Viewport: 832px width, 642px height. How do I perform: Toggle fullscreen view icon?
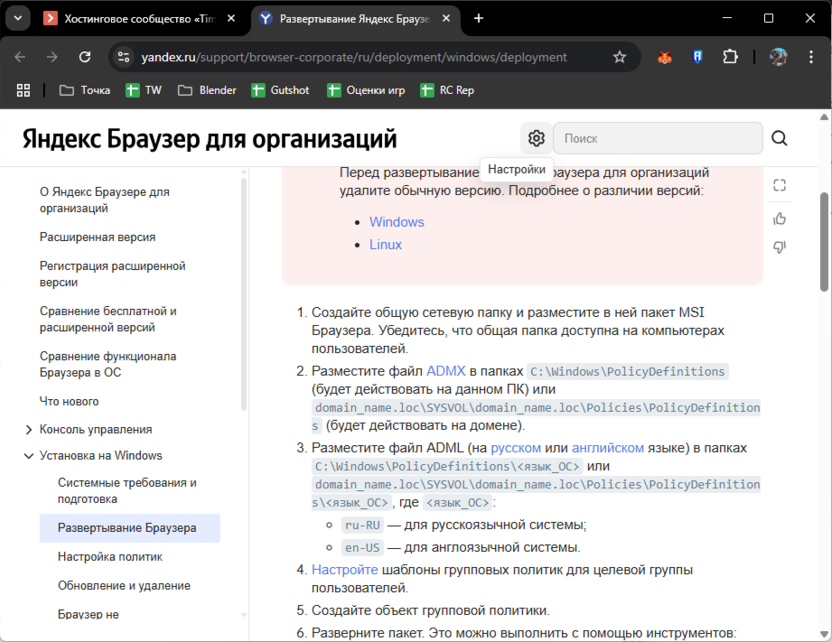click(x=780, y=185)
